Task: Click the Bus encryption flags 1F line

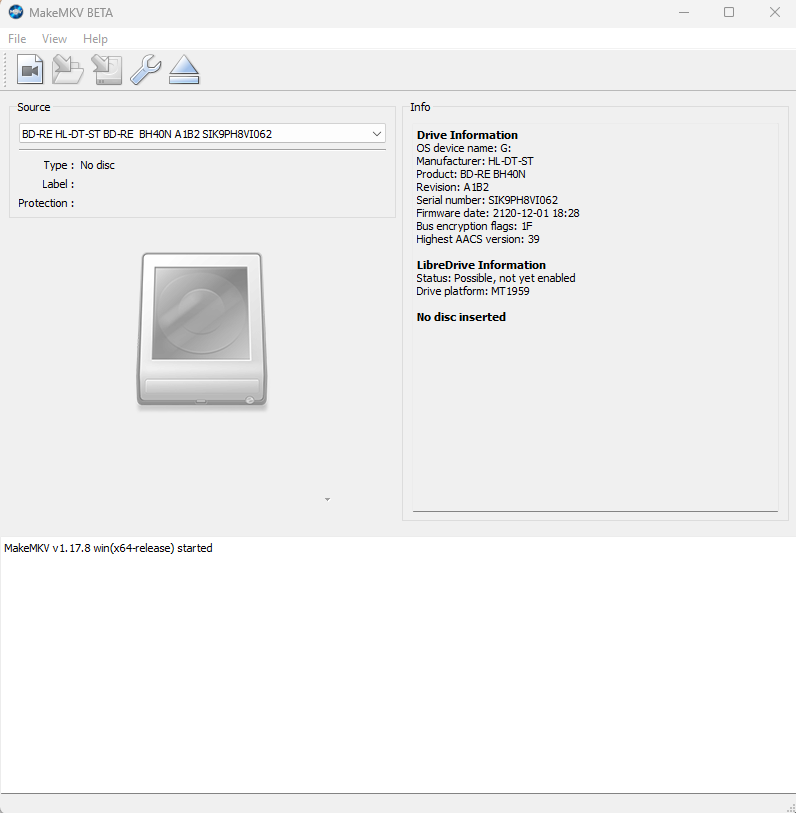Action: (x=474, y=226)
